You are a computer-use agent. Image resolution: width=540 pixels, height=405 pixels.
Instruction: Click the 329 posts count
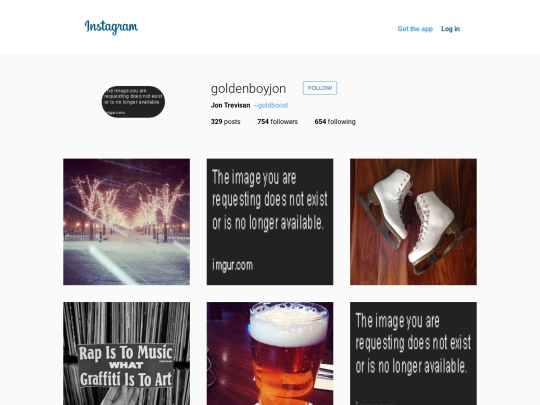[x=226, y=122]
